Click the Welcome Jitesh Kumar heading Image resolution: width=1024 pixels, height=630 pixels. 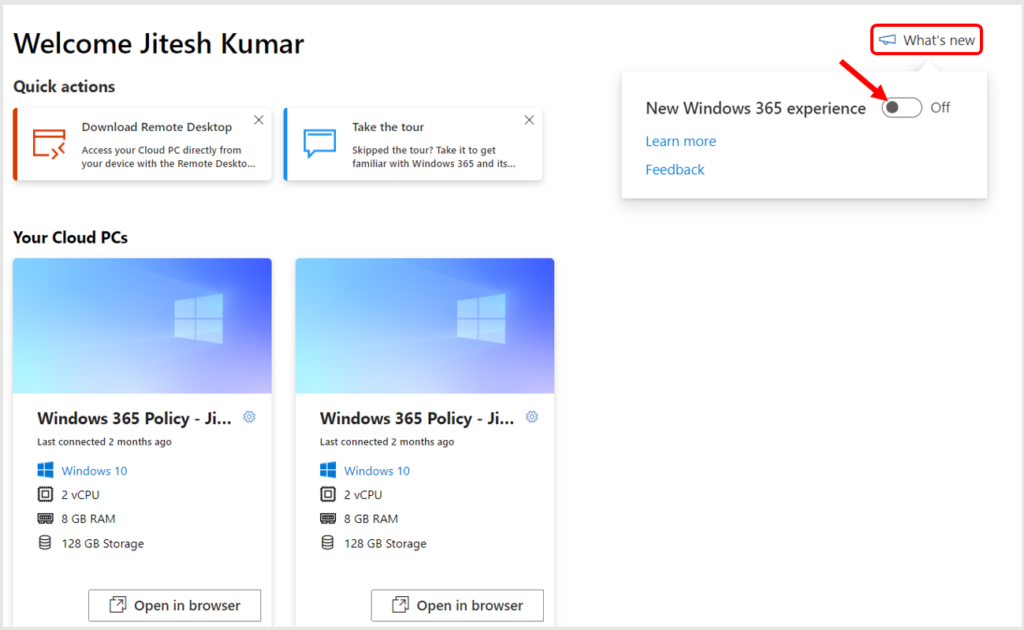coord(159,44)
